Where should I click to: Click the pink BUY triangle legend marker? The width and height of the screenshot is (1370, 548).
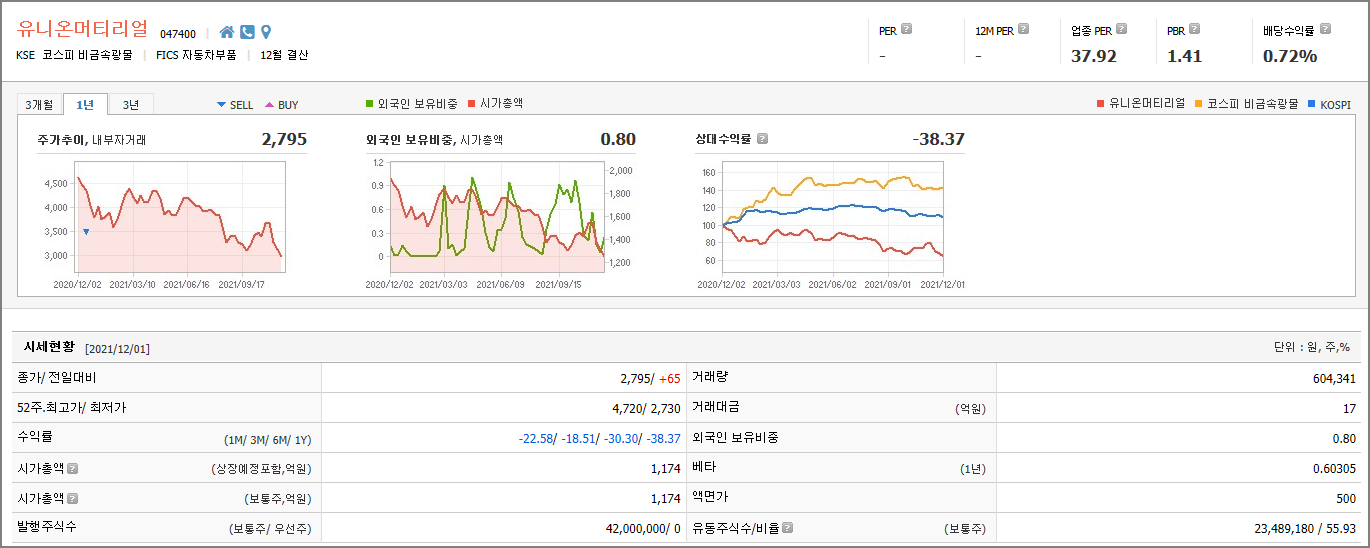click(269, 104)
